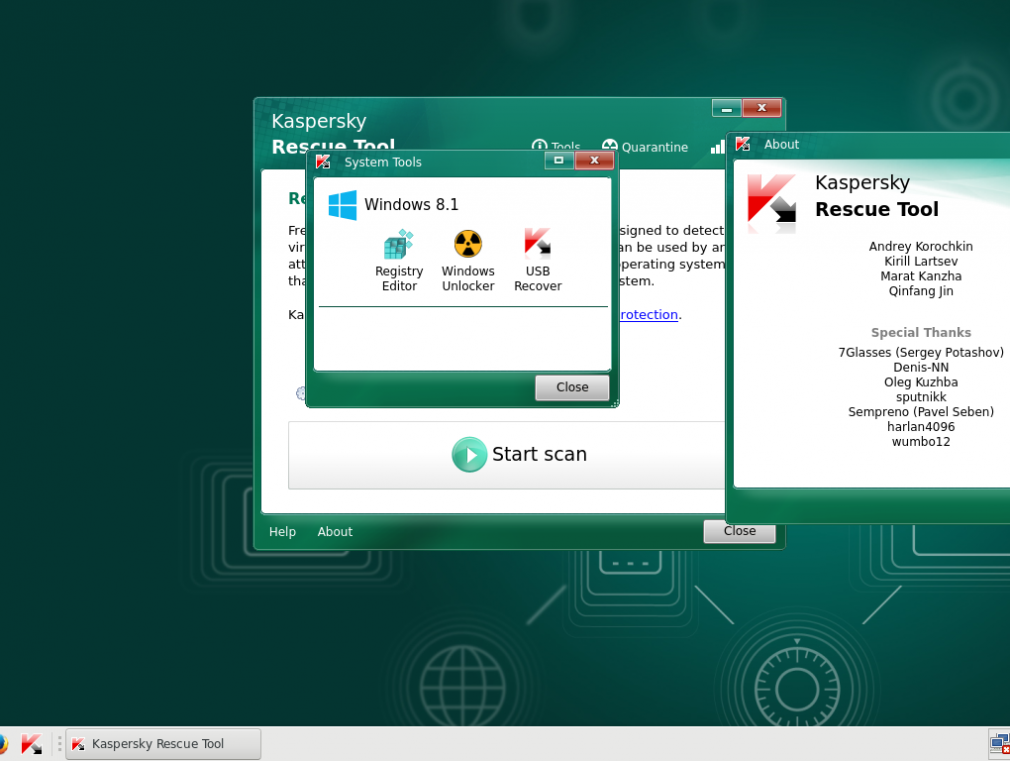Image resolution: width=1010 pixels, height=761 pixels.
Task: Click '7Glasses (Sergey Potashov)' credit
Action: pos(920,352)
